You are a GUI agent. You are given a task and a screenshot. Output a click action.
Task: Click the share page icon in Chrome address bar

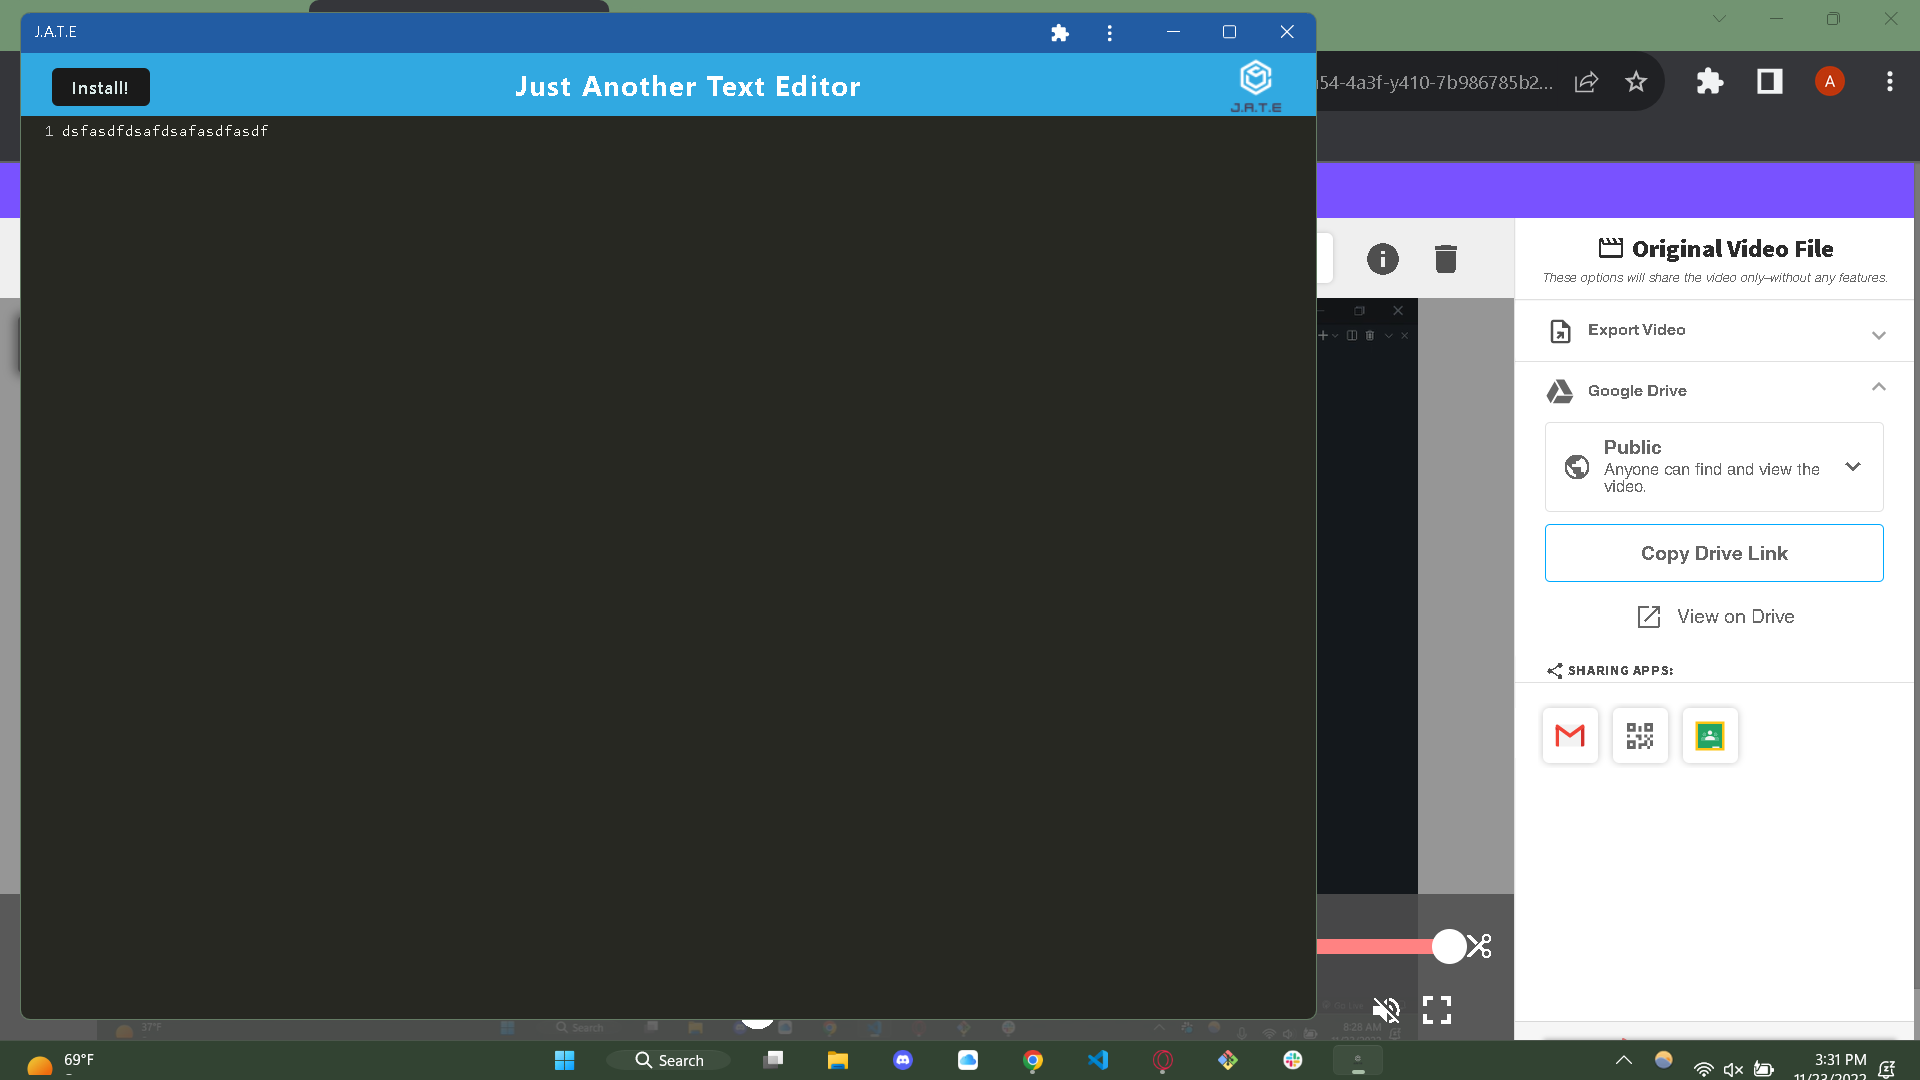click(1586, 82)
